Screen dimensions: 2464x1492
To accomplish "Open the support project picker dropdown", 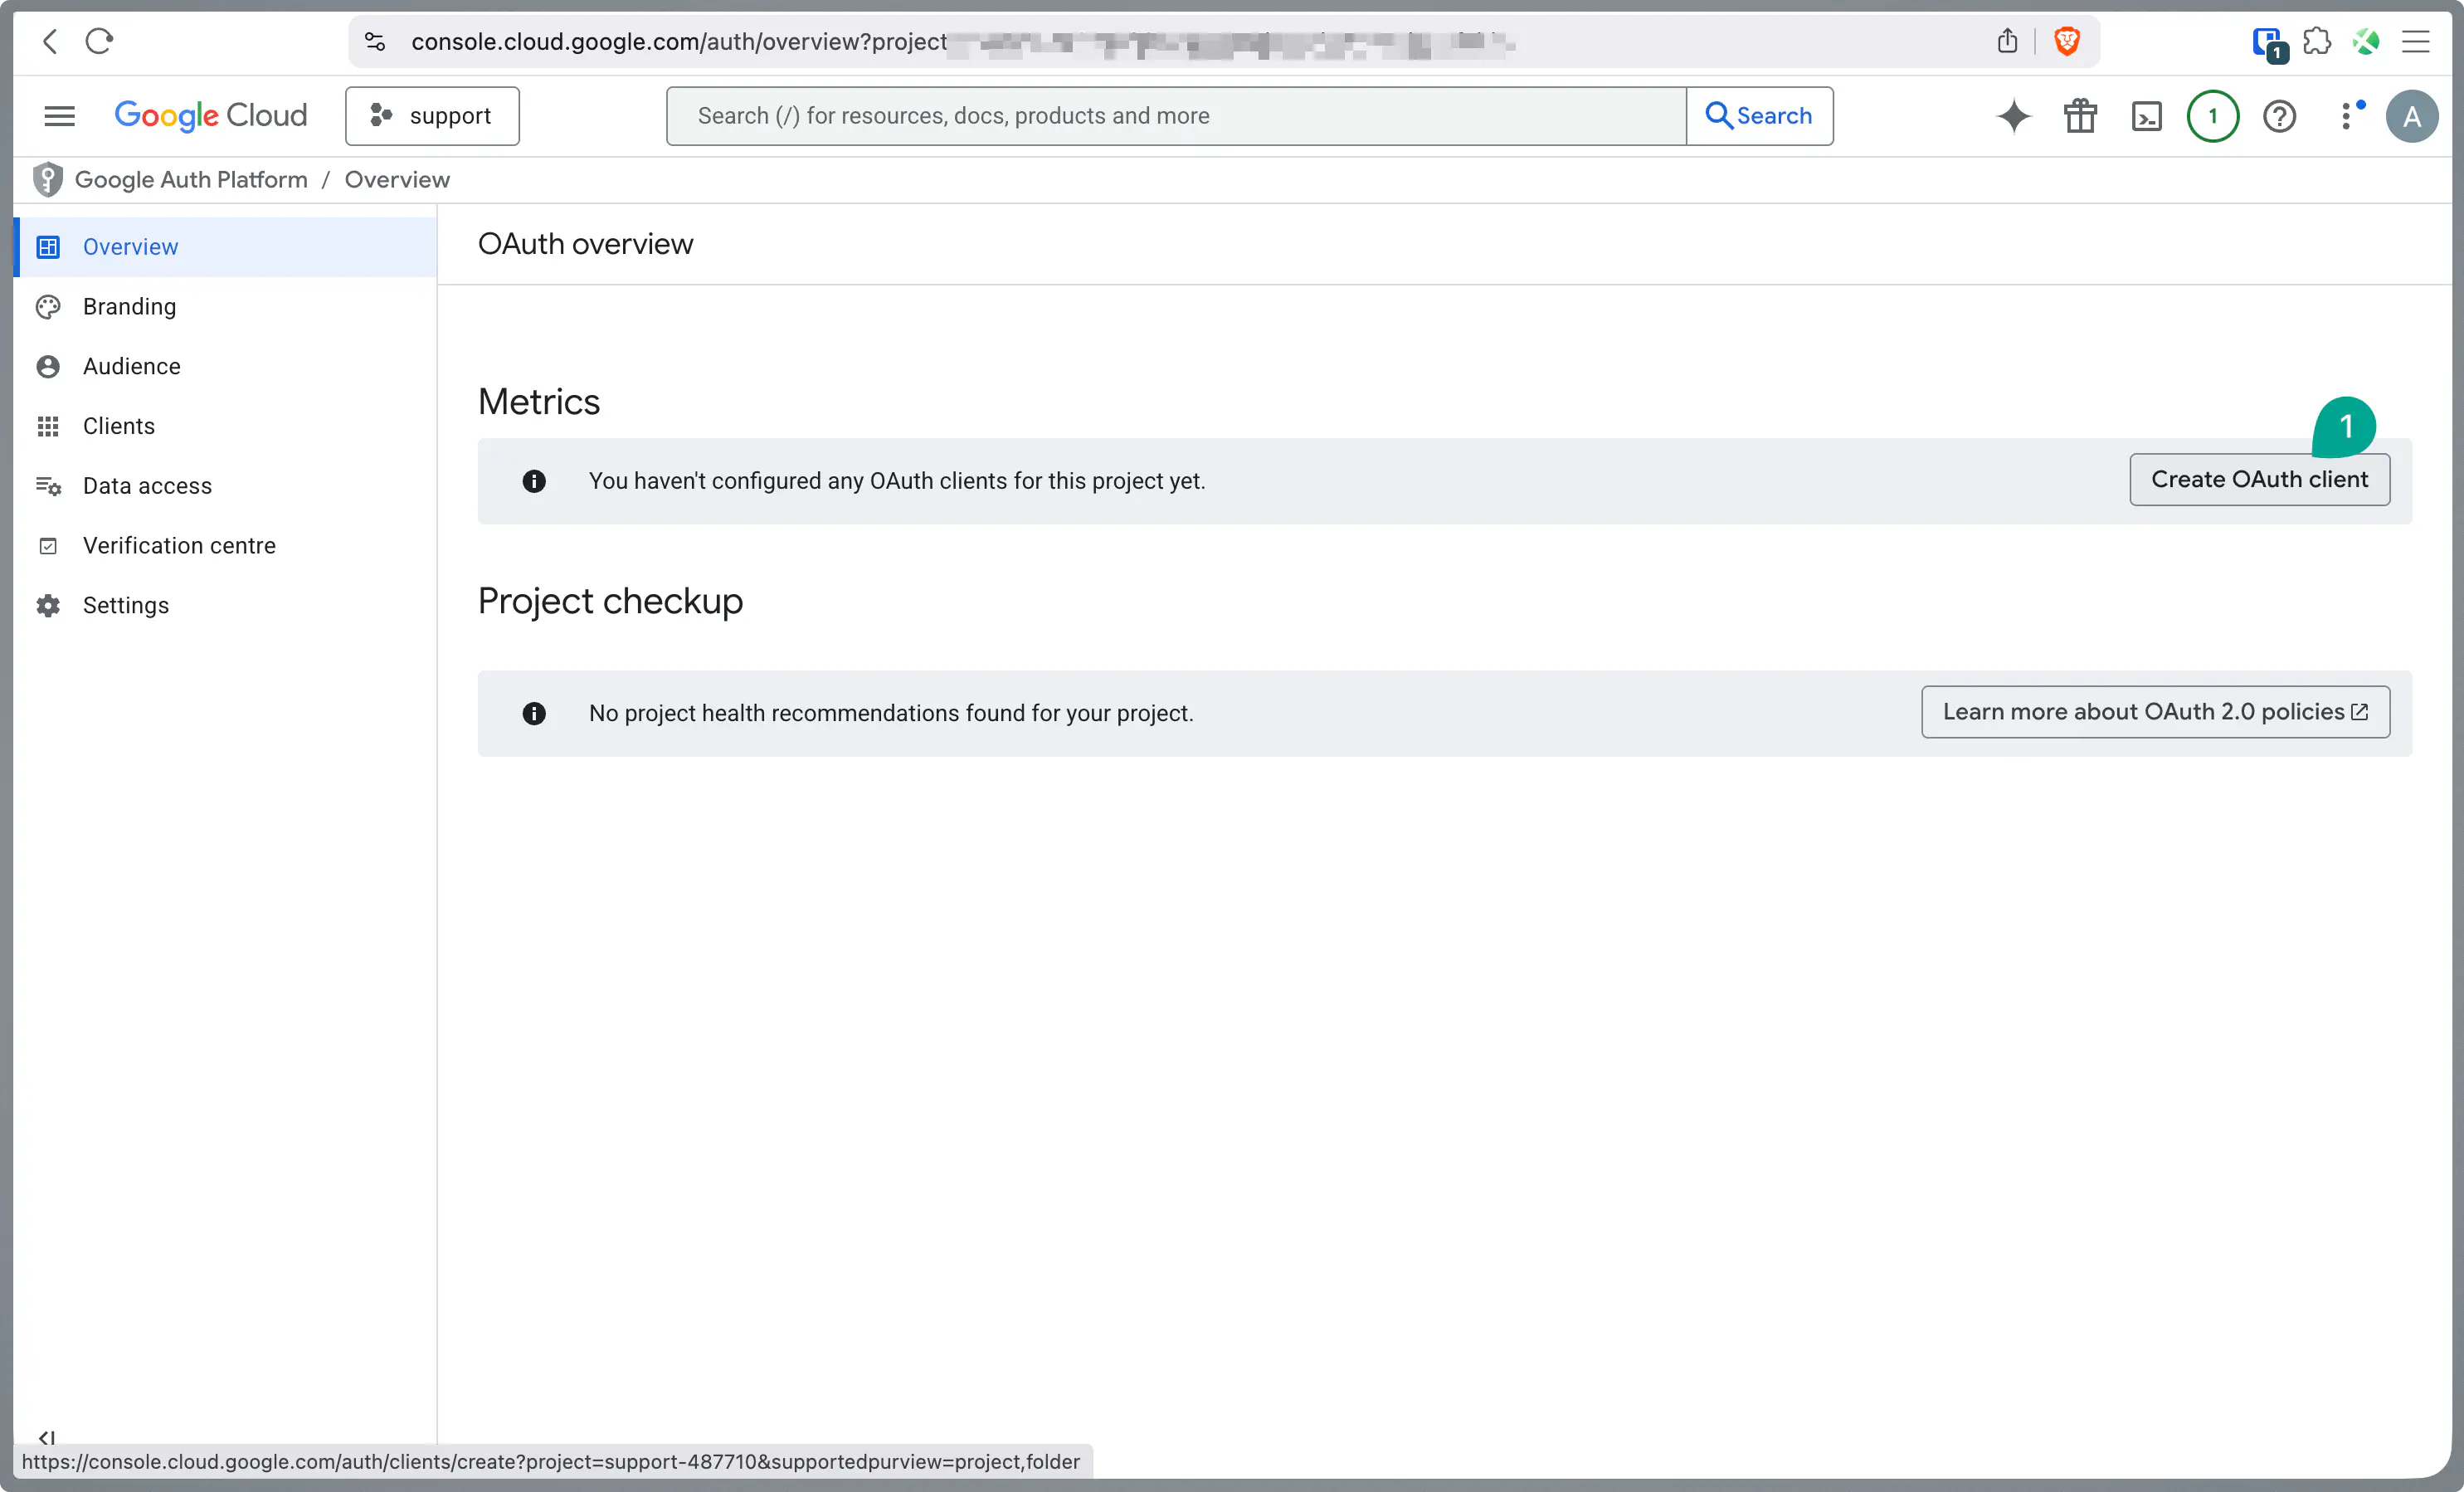I will 432,116.
